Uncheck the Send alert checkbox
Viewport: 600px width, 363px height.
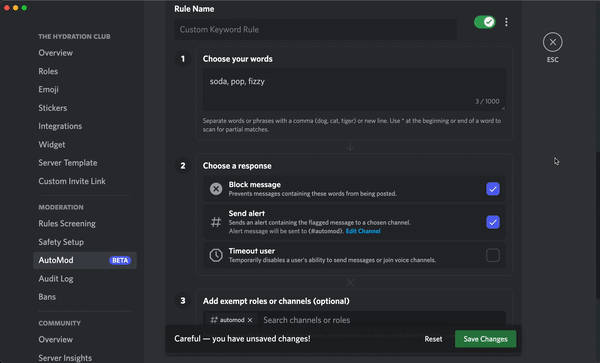point(492,222)
